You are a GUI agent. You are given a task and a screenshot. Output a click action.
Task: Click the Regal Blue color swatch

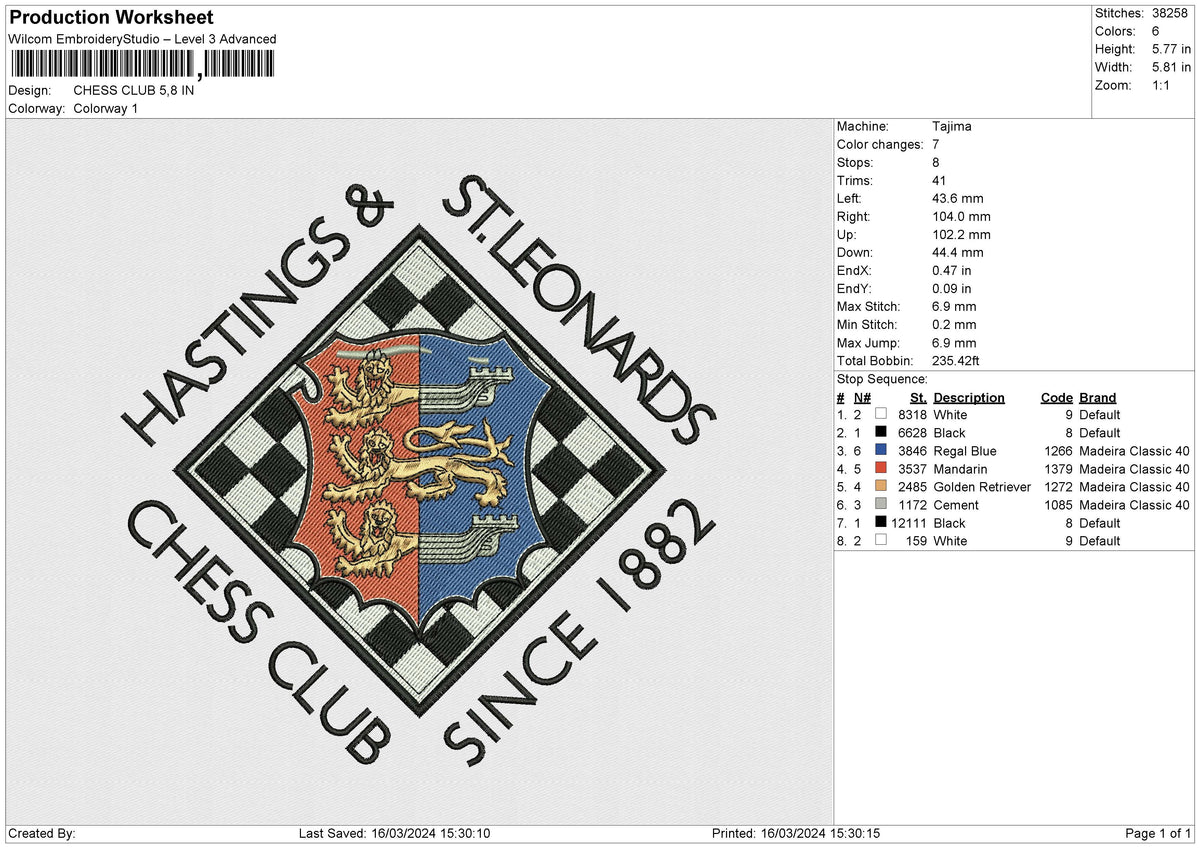click(881, 450)
